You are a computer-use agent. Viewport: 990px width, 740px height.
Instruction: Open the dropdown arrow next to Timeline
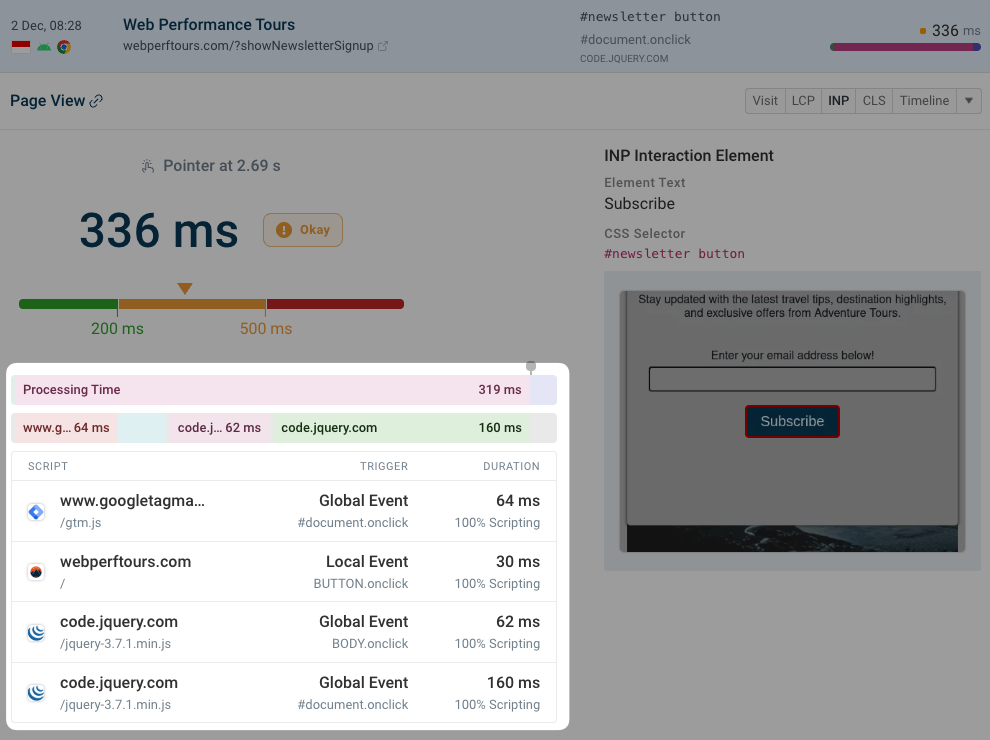(x=968, y=100)
